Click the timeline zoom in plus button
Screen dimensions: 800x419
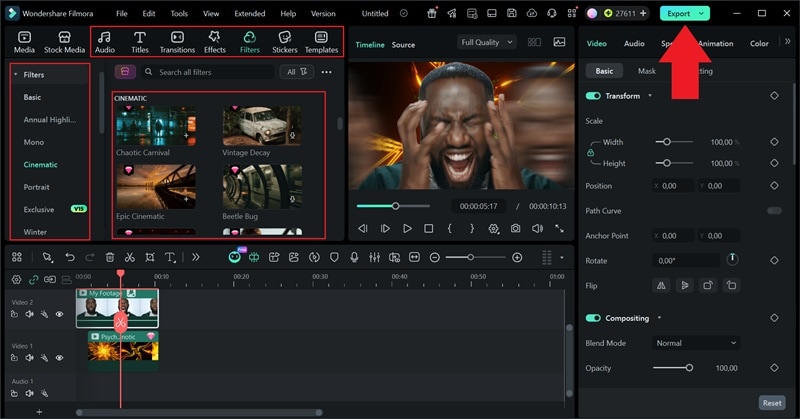click(x=517, y=257)
